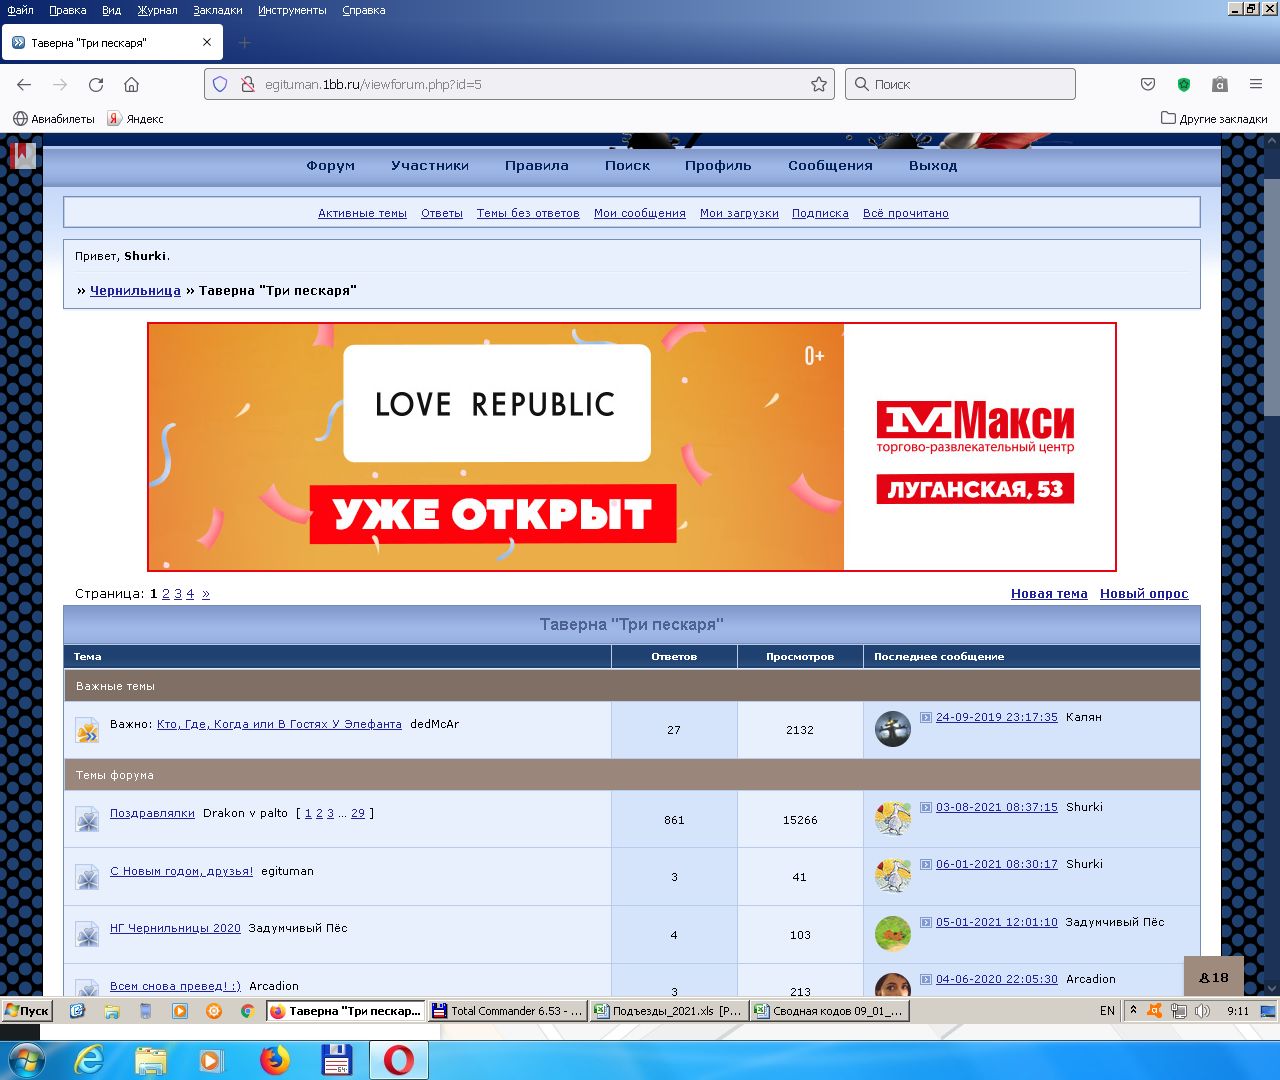Click the volume icon in system tray

1202,1011
